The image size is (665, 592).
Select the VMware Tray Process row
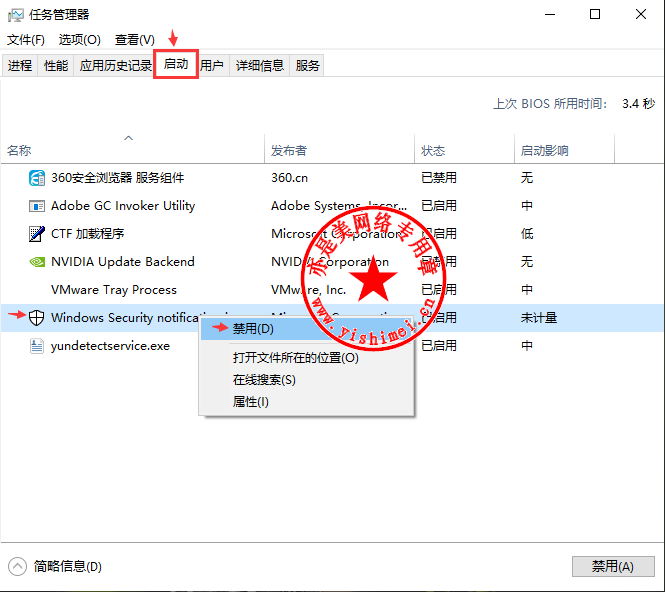click(x=114, y=290)
